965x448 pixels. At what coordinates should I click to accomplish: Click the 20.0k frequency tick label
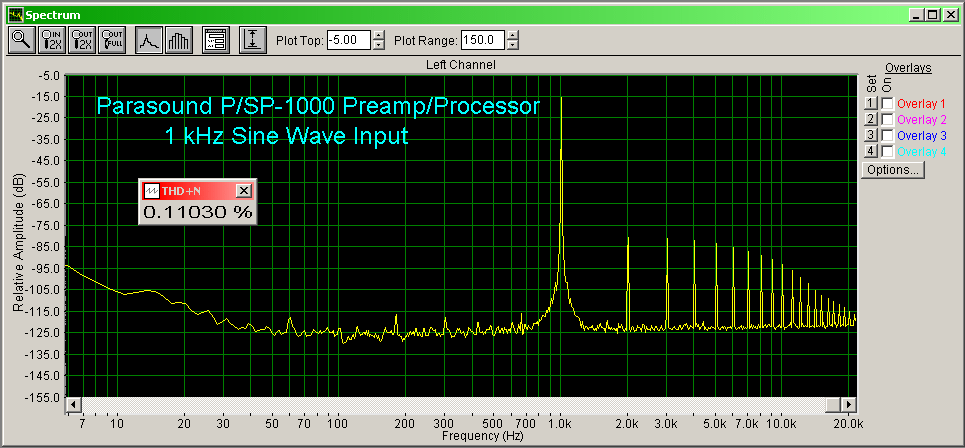(x=849, y=423)
